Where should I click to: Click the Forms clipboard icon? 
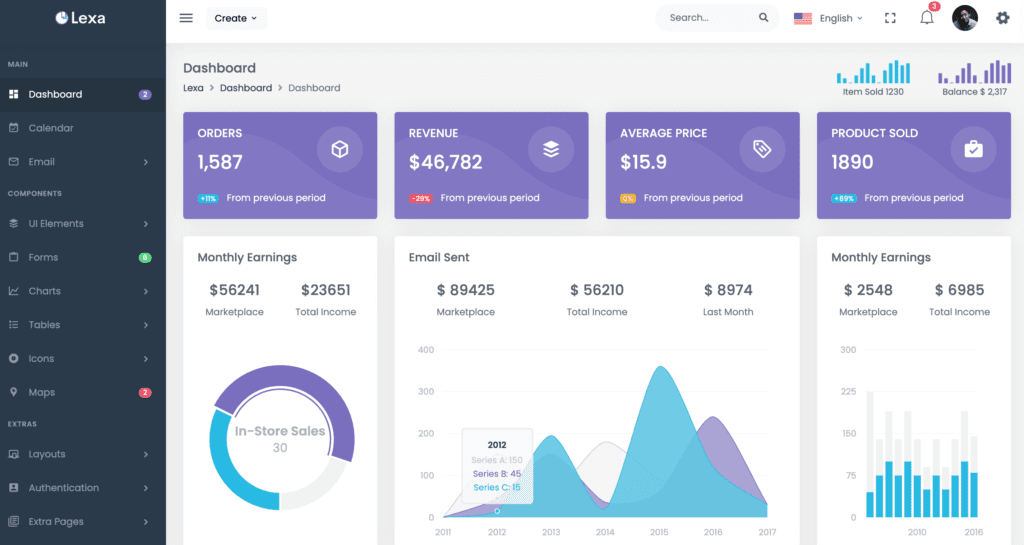click(x=13, y=257)
